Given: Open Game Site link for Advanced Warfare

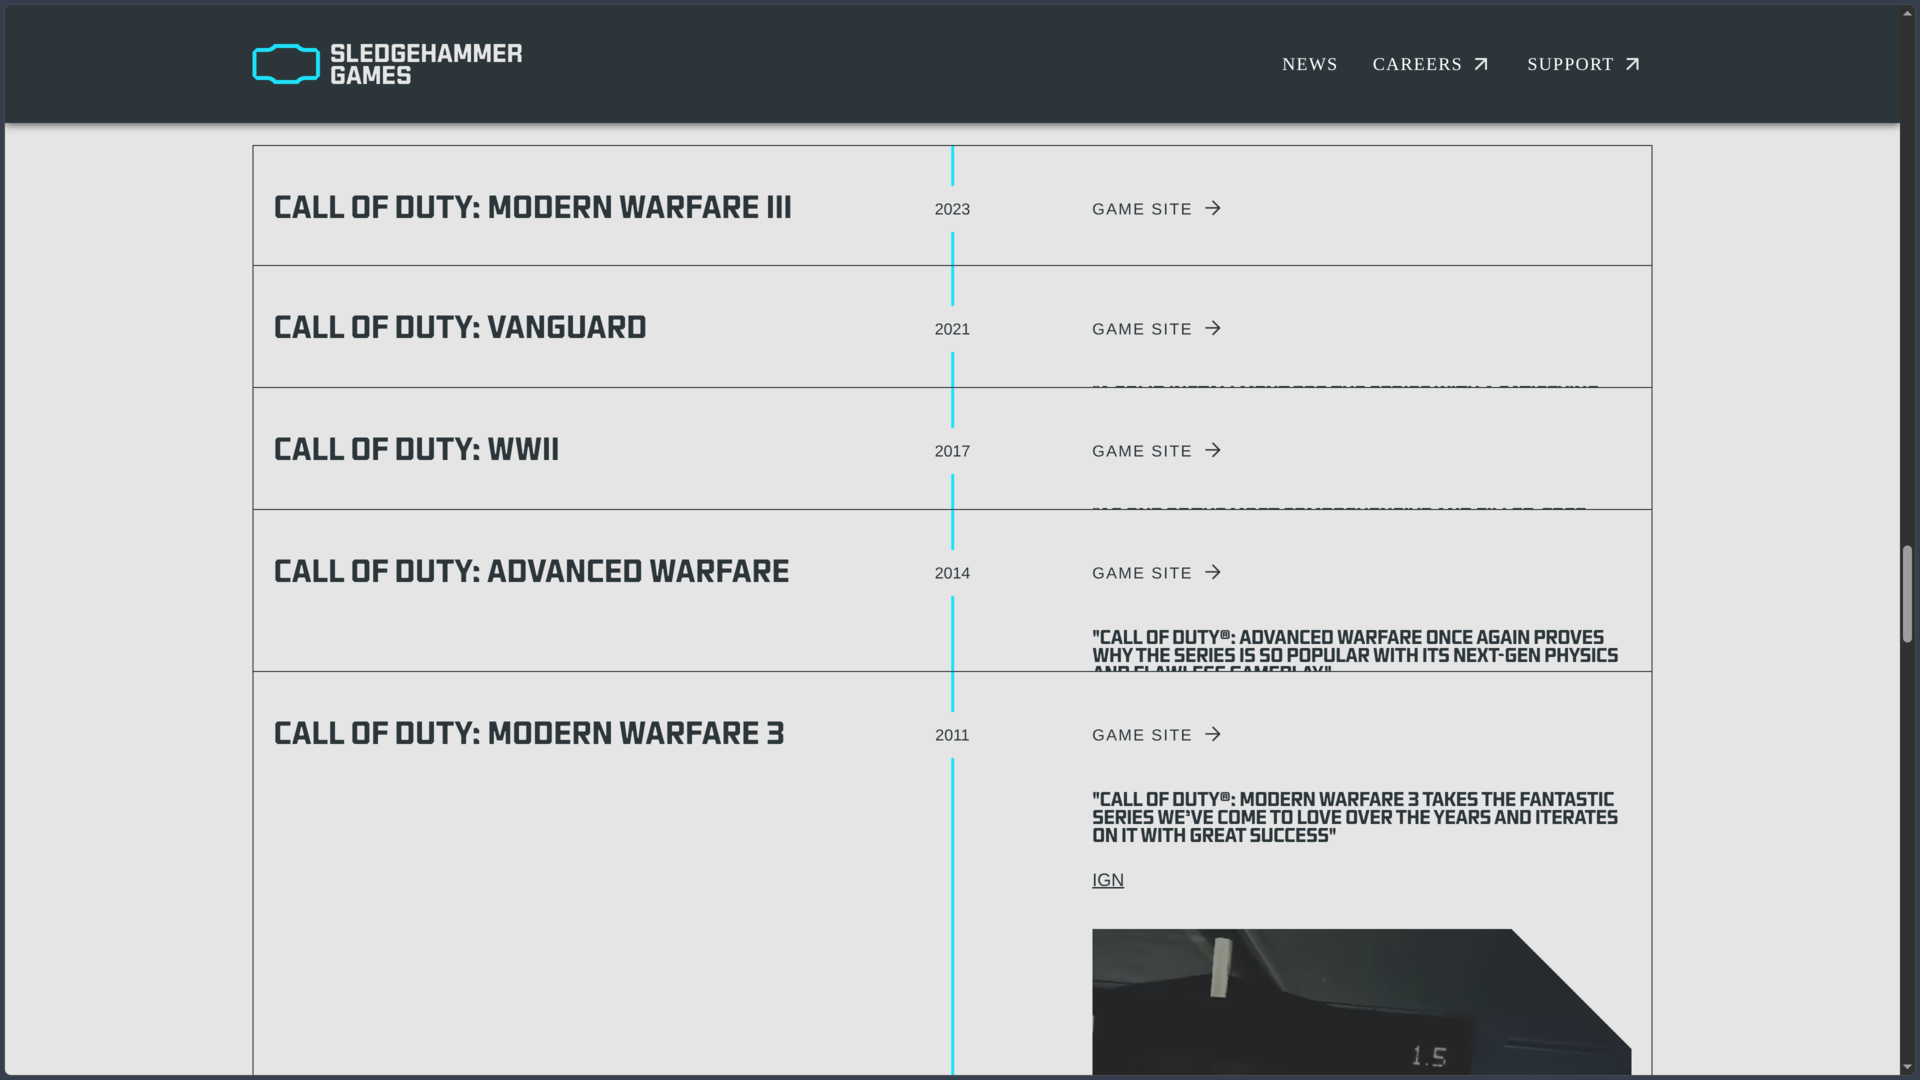Looking at the screenshot, I should 1157,573.
